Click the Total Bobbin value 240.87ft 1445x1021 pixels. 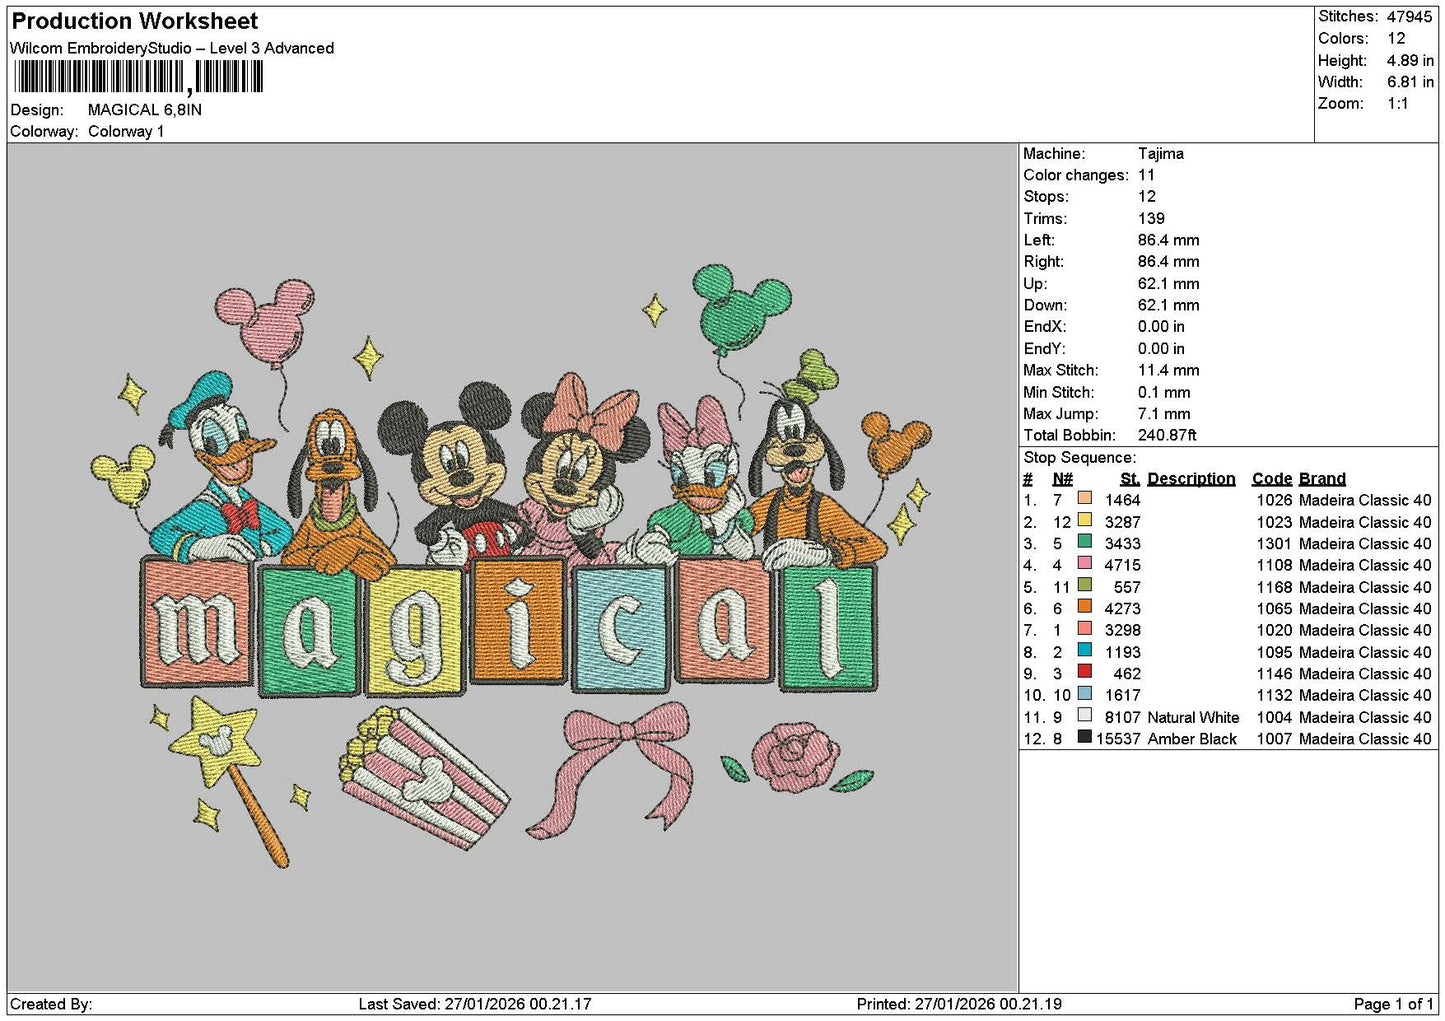(1167, 436)
